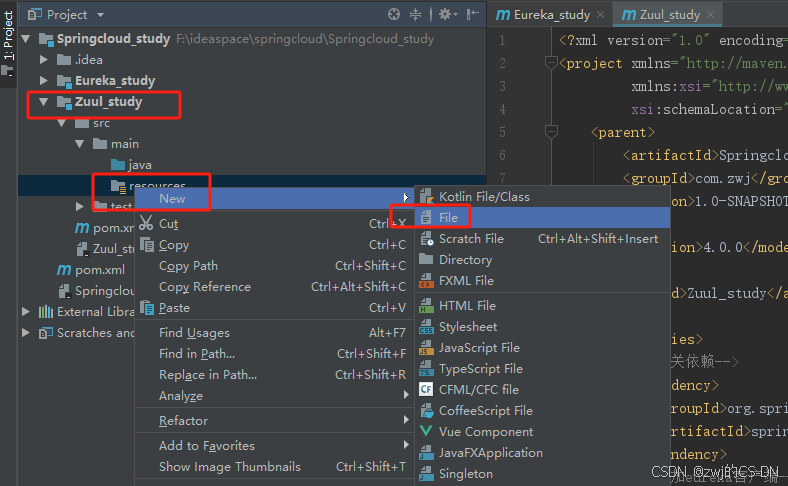The height and width of the screenshot is (486, 788).
Task: Expand the test folder arrow
Action: (80, 206)
